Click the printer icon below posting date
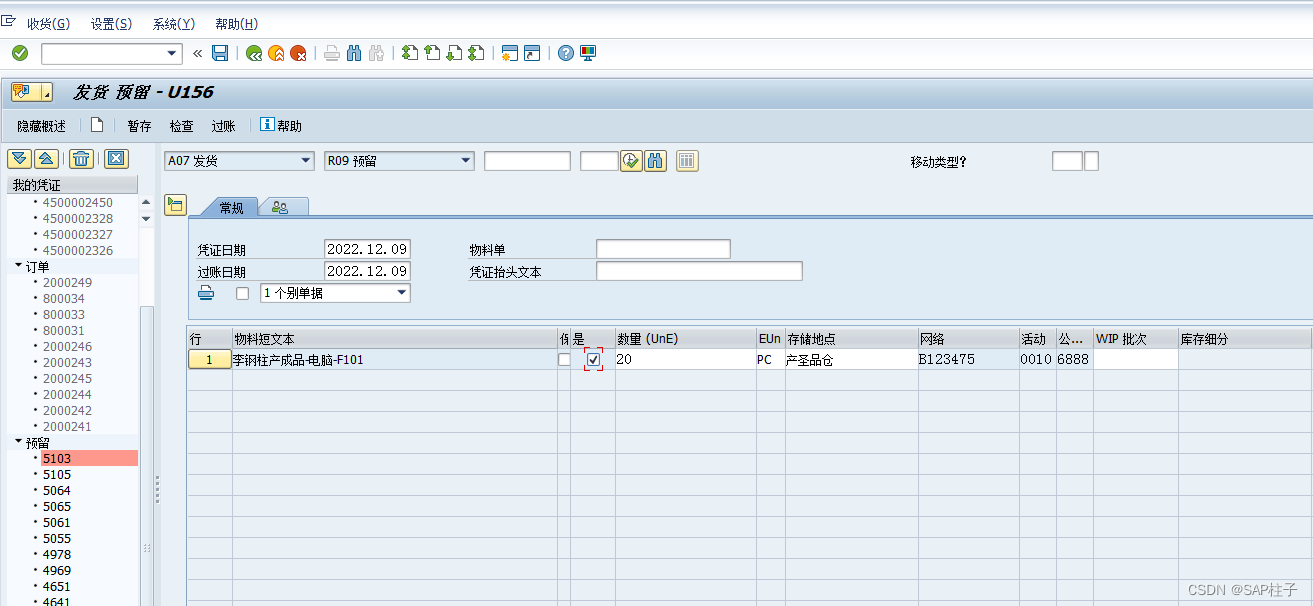The height and width of the screenshot is (606, 1313). point(206,293)
